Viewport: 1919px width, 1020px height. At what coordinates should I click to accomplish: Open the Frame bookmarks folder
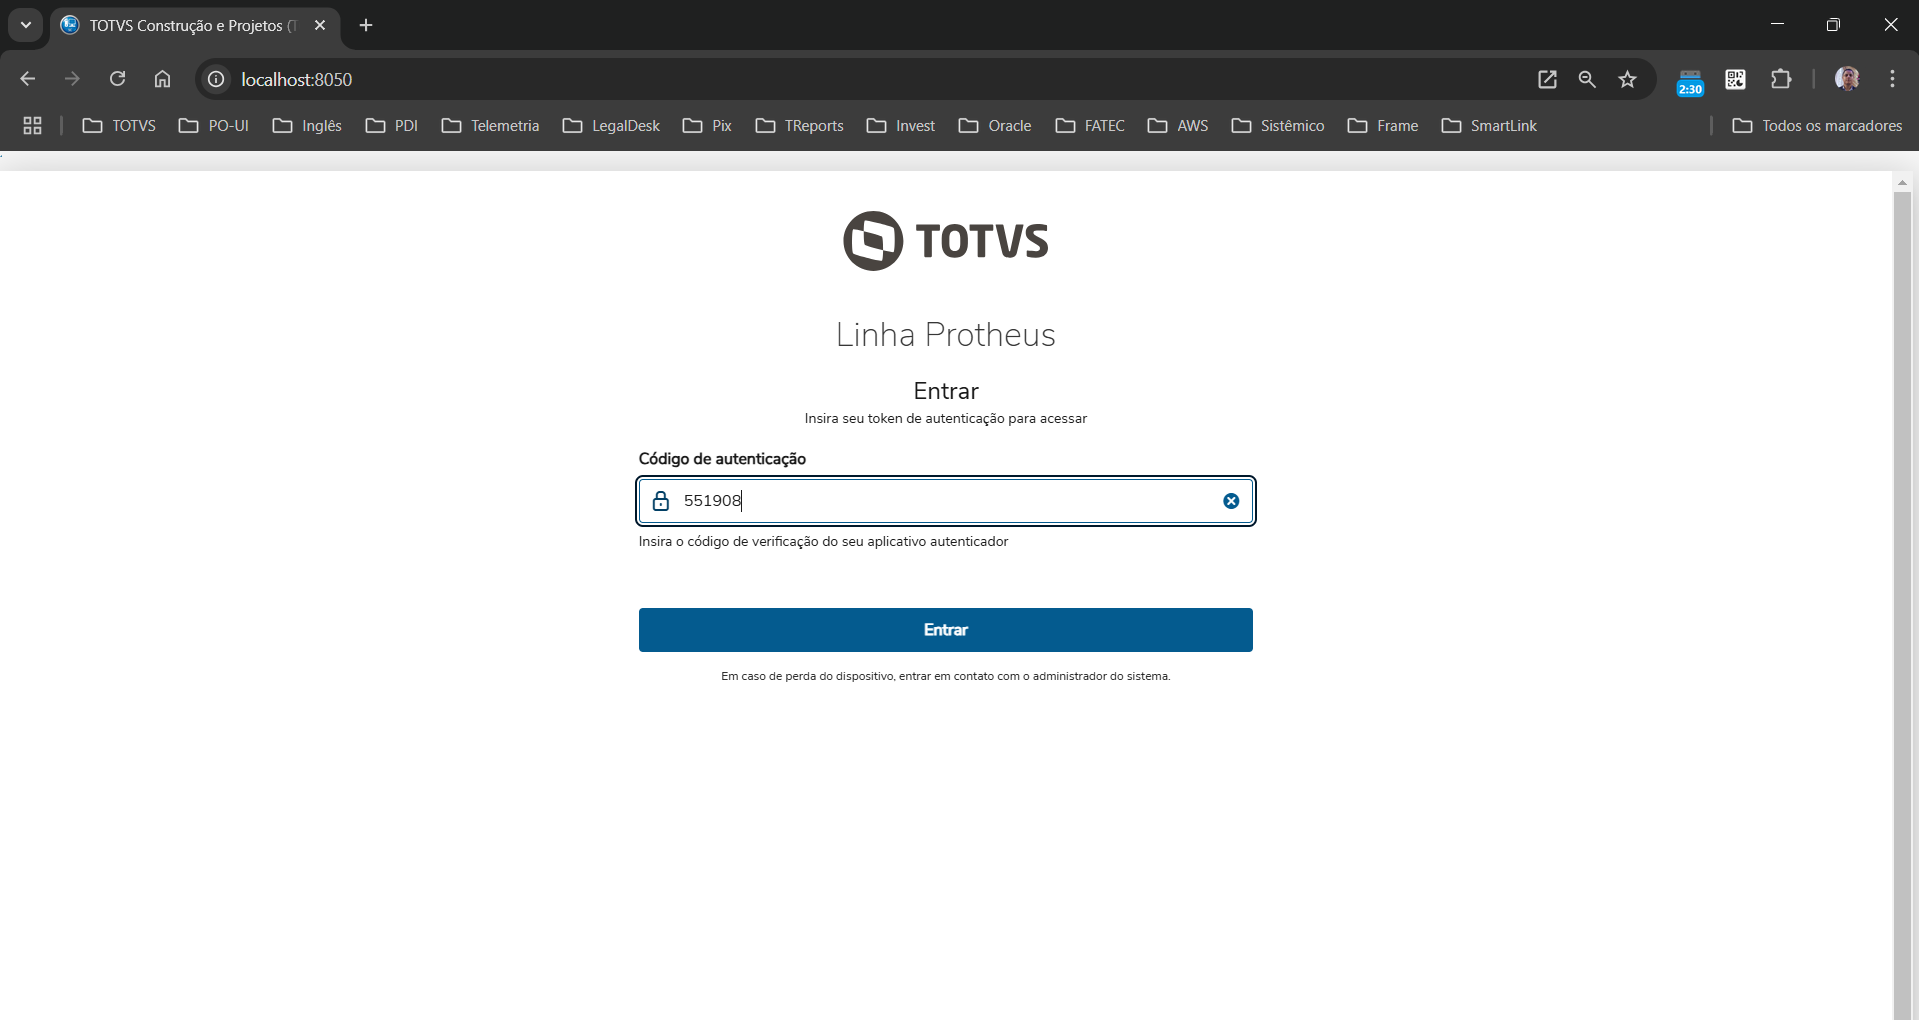1383,125
